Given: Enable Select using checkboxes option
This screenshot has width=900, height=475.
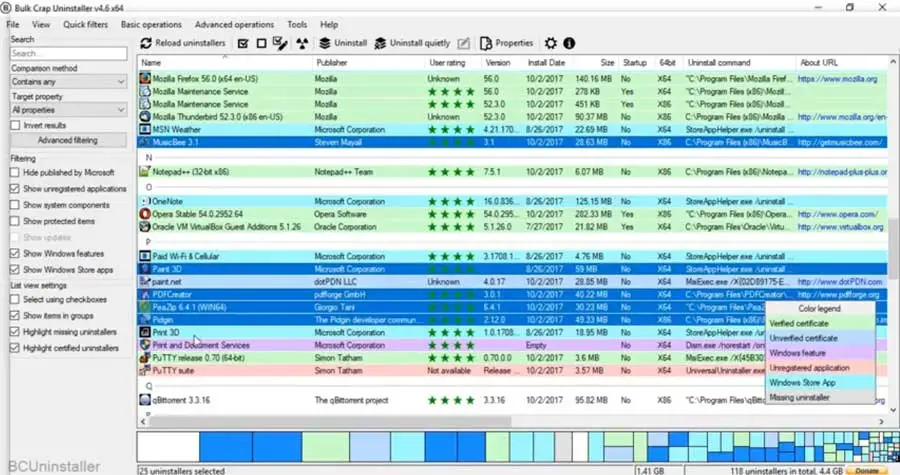Looking at the screenshot, I should [x=15, y=299].
